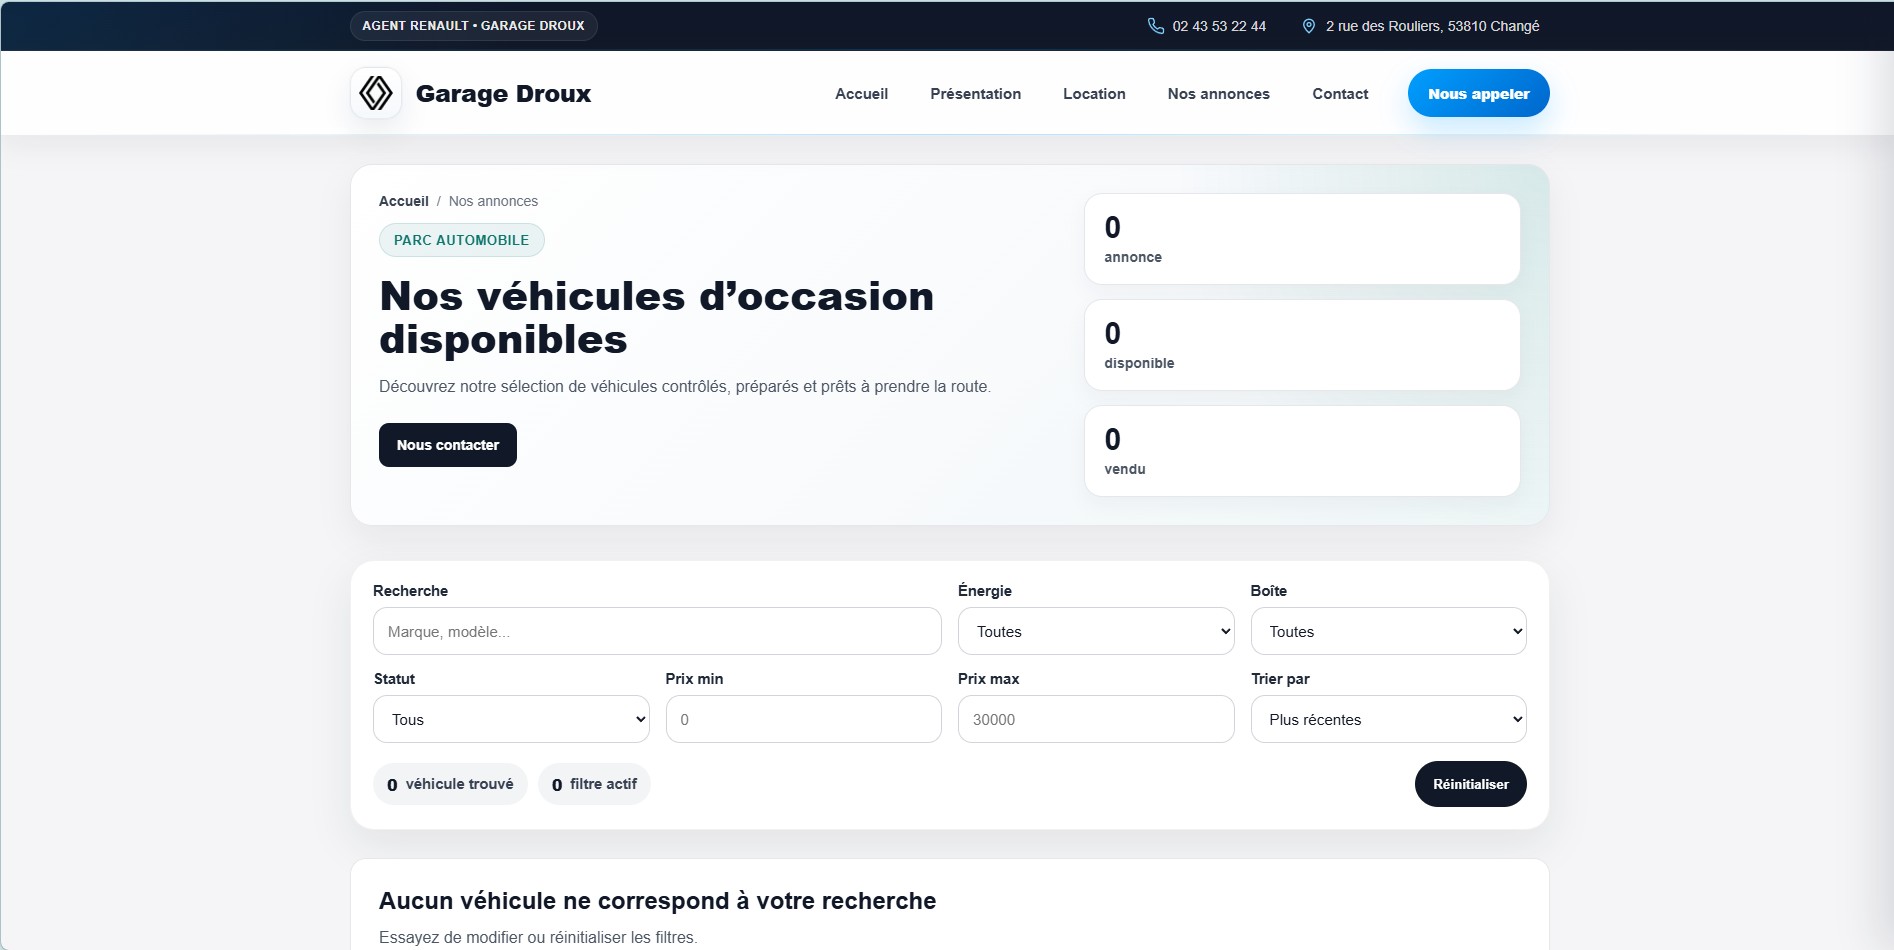The image size is (1894, 950).
Task: Expand the Boîte dropdown
Action: [x=1388, y=631]
